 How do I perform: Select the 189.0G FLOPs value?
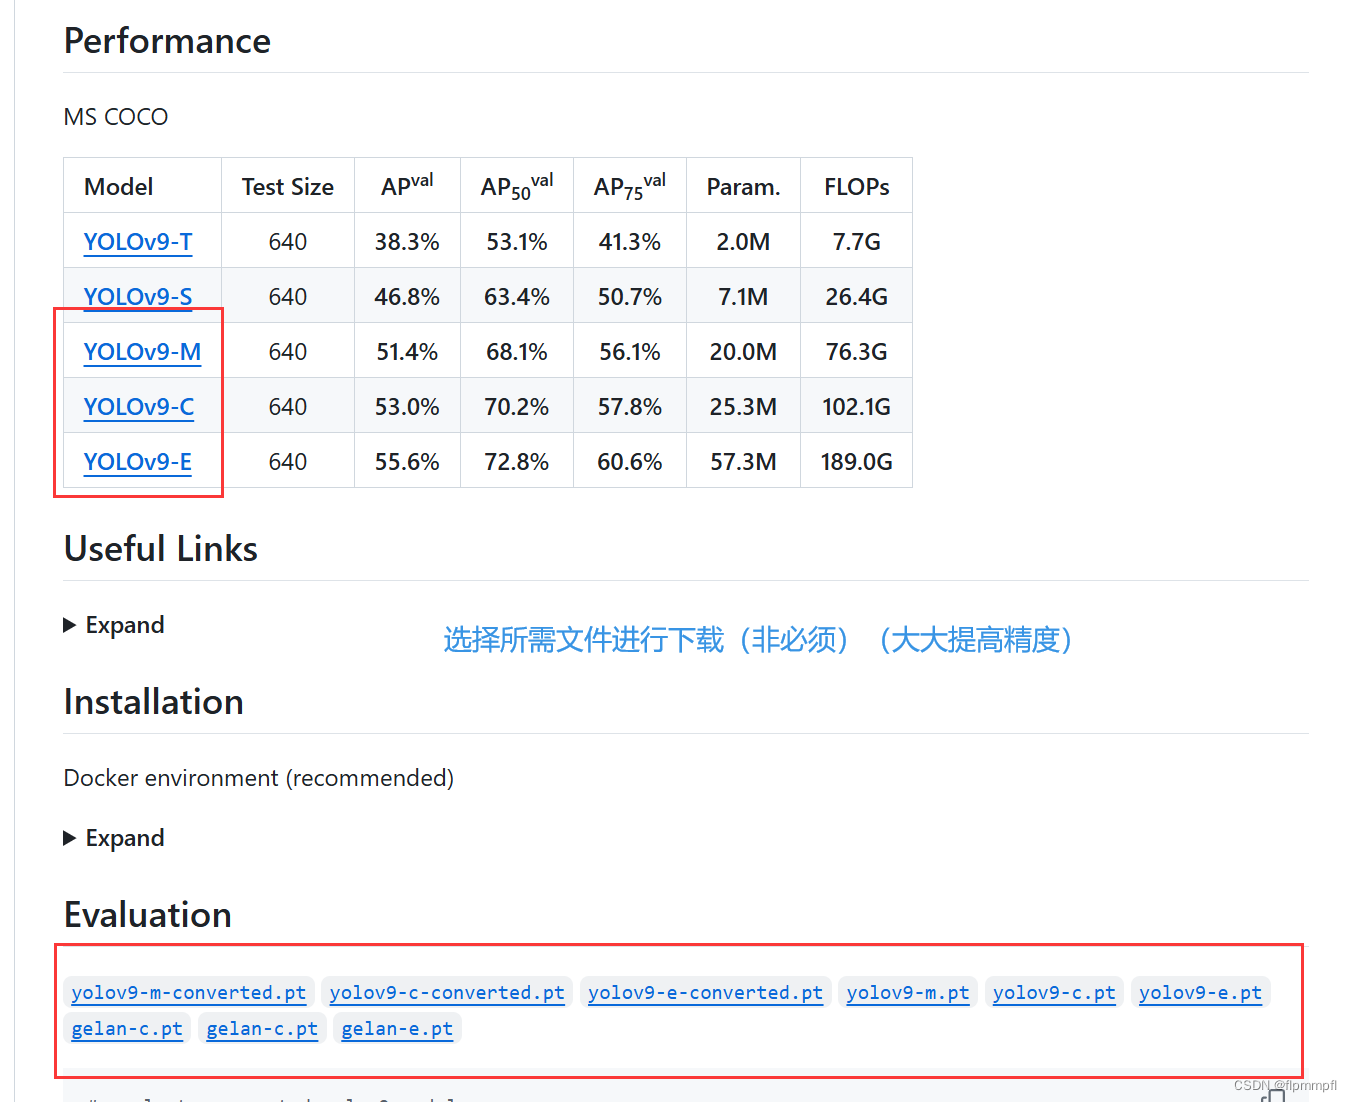(857, 462)
